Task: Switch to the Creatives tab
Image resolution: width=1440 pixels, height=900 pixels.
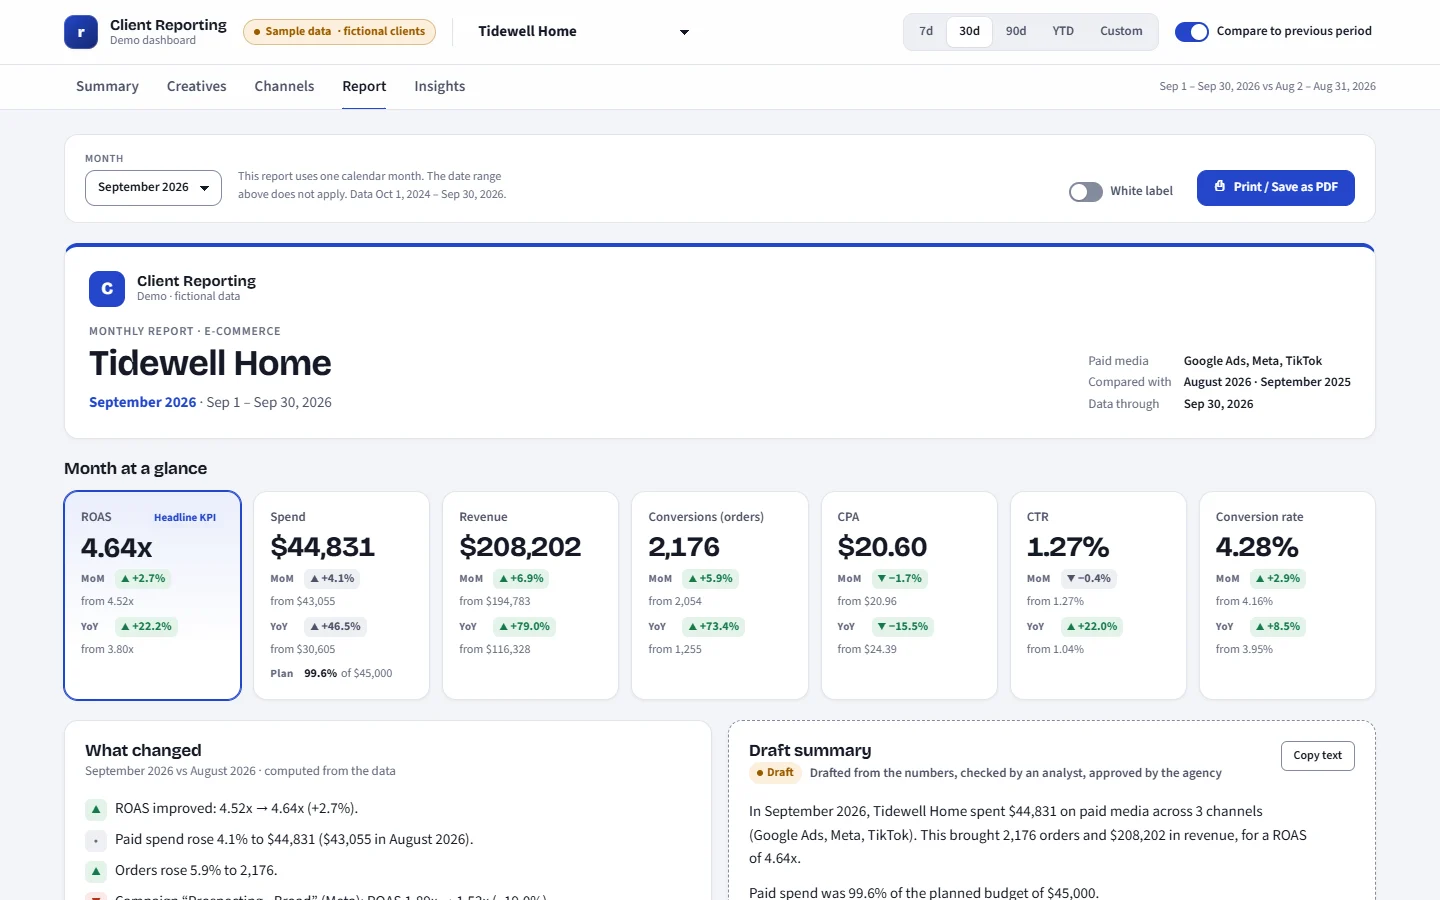Action: coord(197,87)
